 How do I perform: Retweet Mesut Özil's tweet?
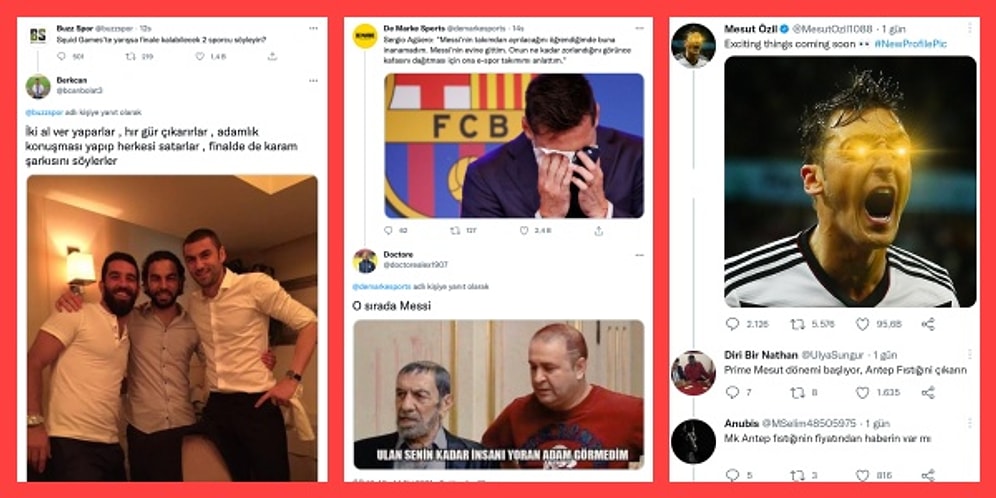[x=797, y=324]
